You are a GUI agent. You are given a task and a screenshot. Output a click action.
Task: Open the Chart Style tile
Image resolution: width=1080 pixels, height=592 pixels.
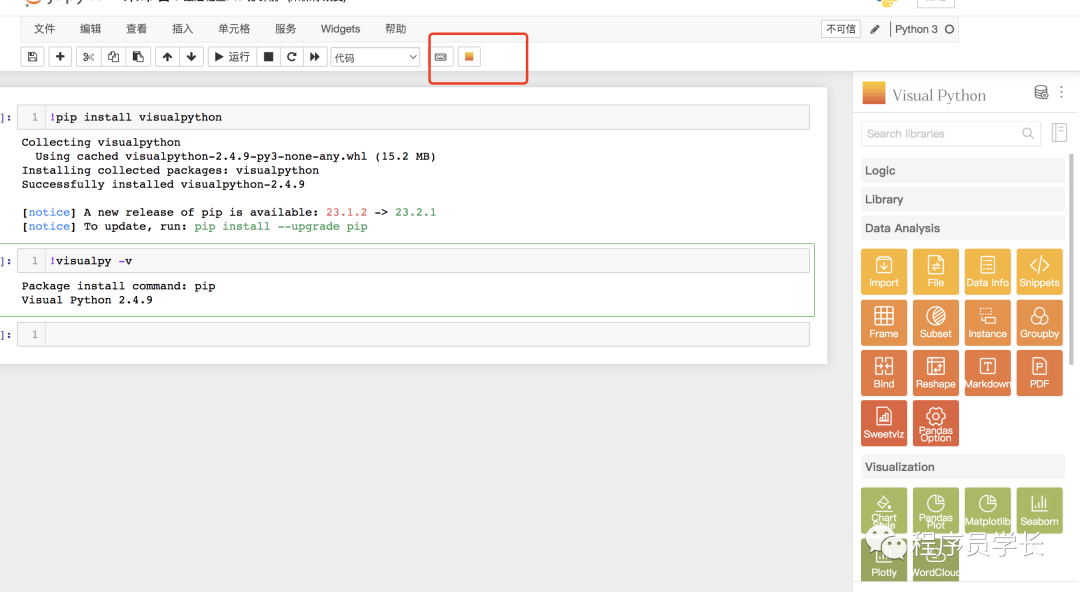884,510
